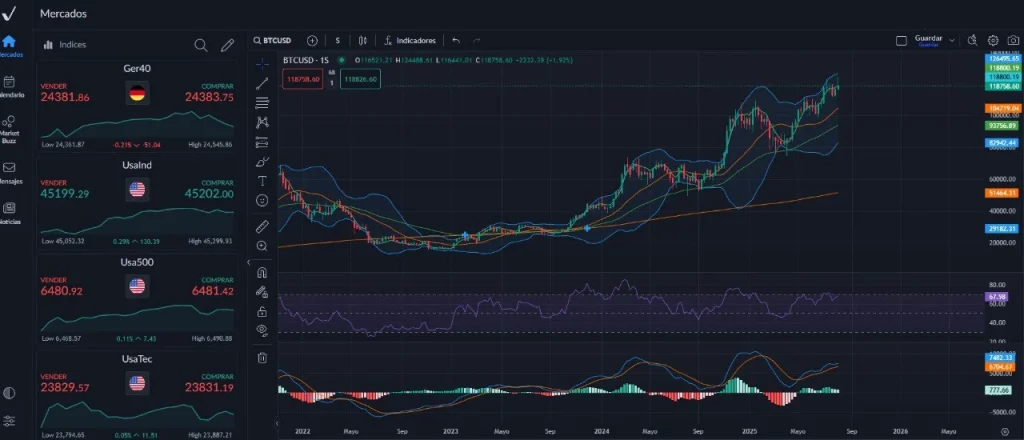Open the quick search icon
The height and width of the screenshot is (440, 1024).
click(972, 40)
